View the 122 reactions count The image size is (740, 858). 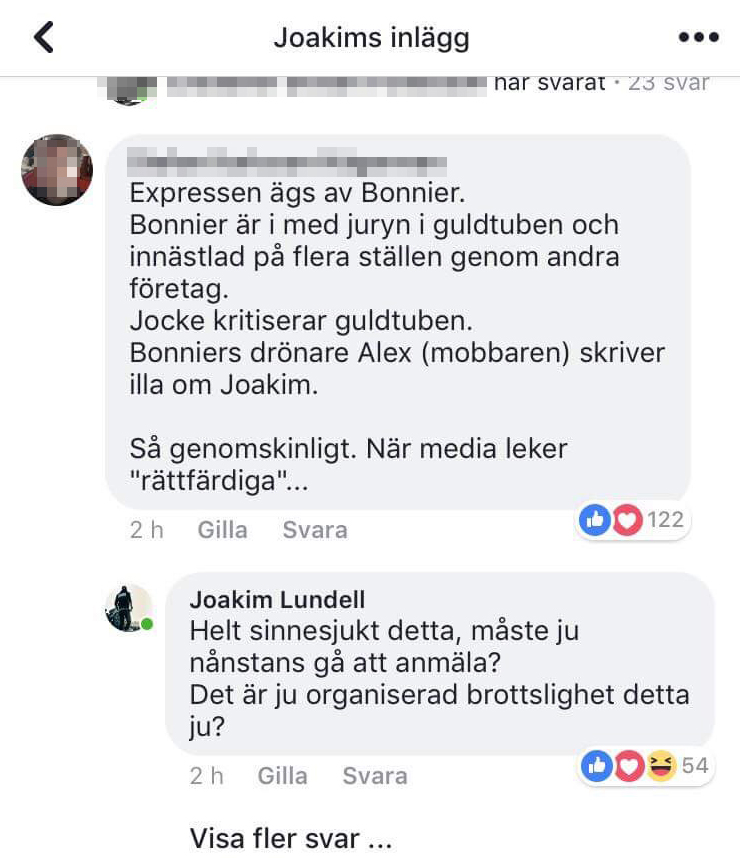point(666,519)
